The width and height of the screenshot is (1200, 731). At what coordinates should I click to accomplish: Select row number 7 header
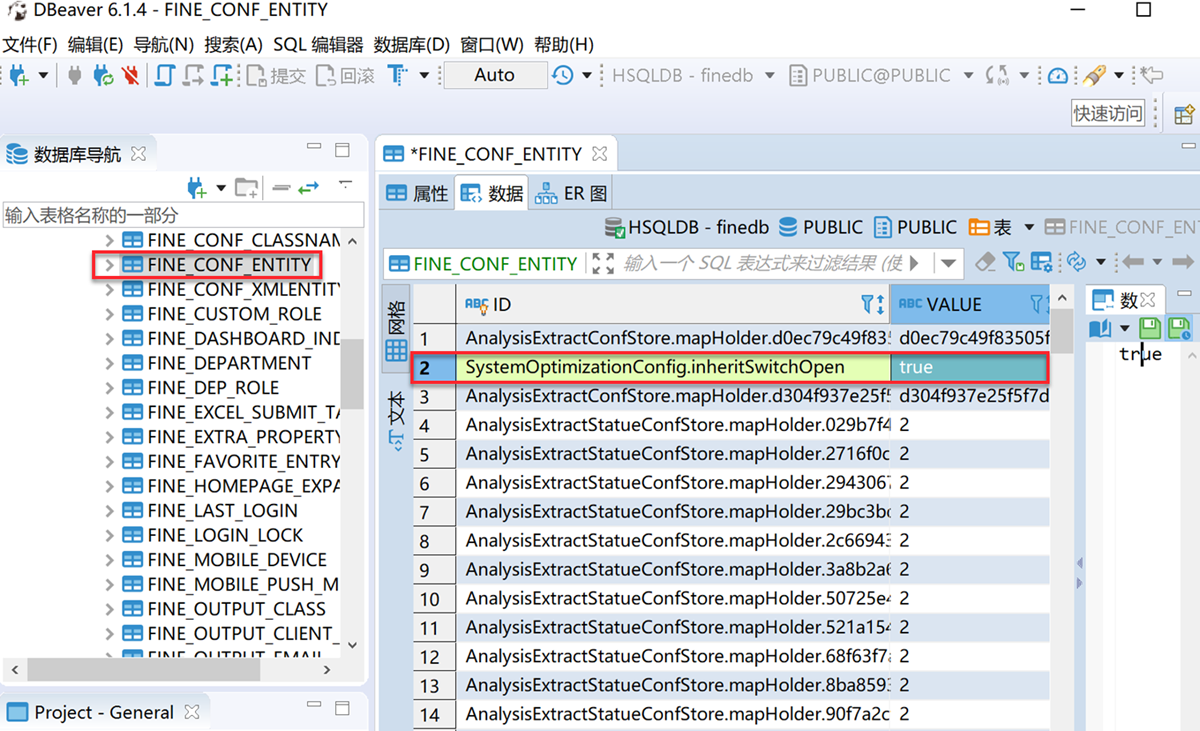(435, 512)
